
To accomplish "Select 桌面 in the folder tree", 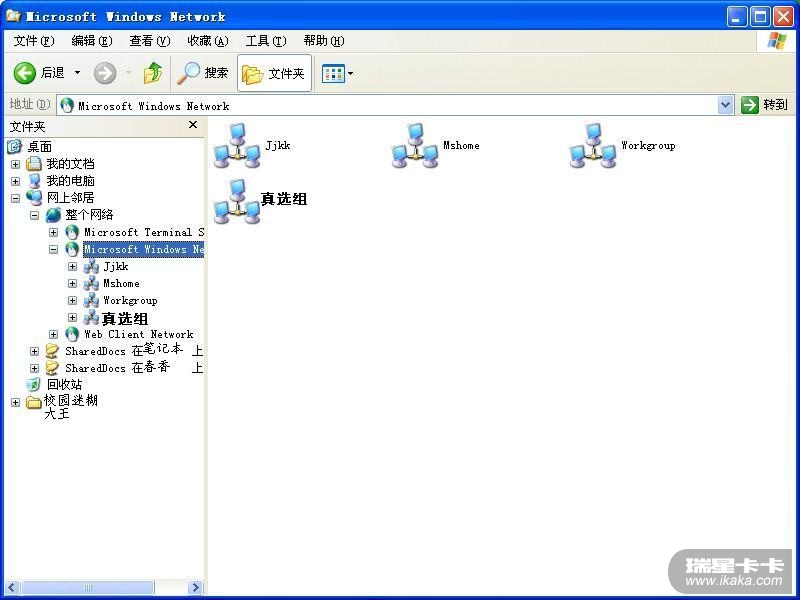I will (x=40, y=147).
